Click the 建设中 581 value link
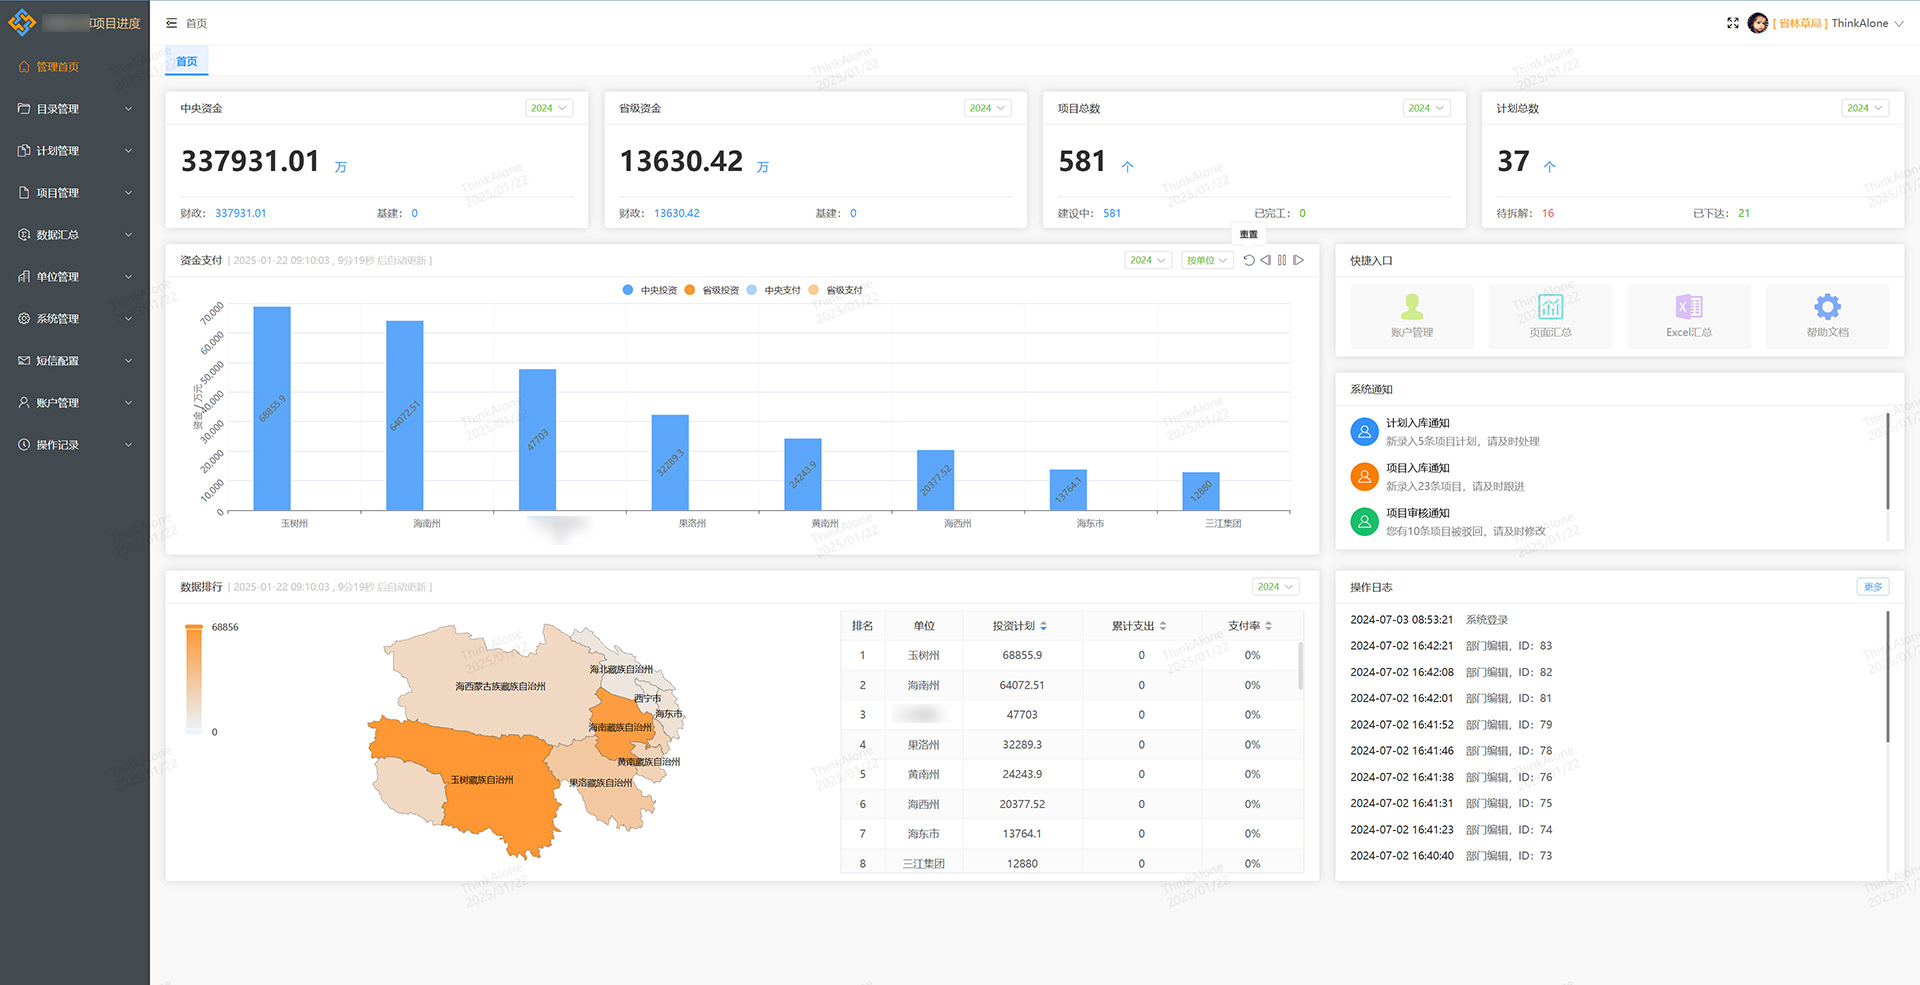1920x985 pixels. (1112, 213)
